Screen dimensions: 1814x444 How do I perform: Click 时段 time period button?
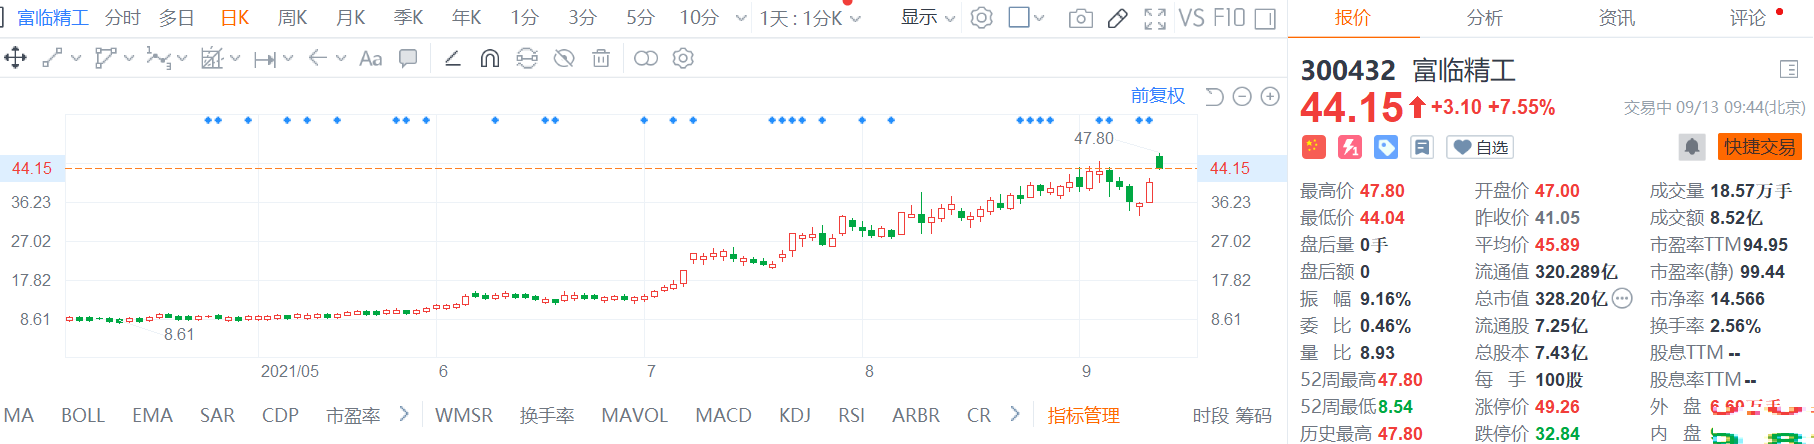point(1210,415)
